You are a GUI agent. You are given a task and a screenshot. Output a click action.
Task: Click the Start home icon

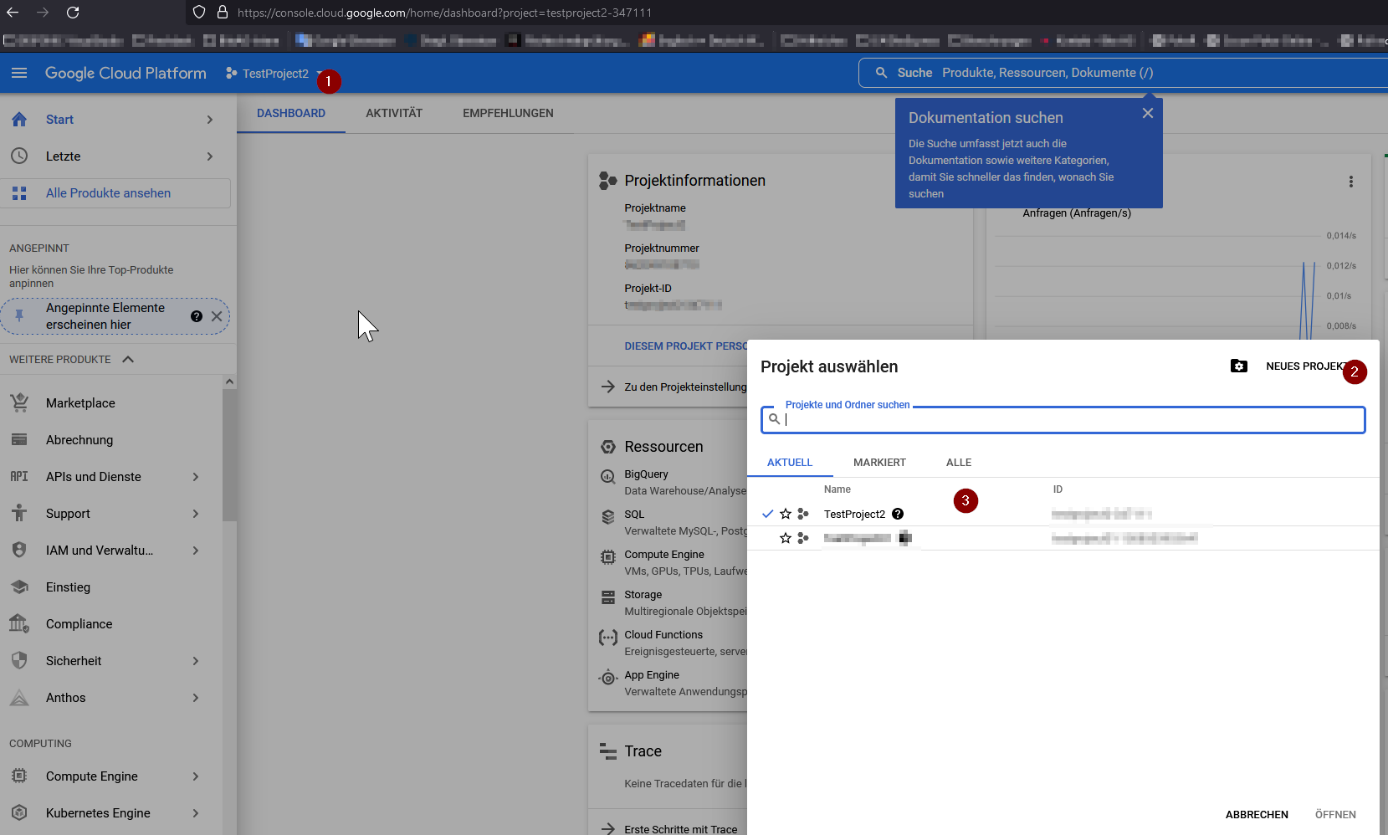pyautogui.click(x=19, y=119)
